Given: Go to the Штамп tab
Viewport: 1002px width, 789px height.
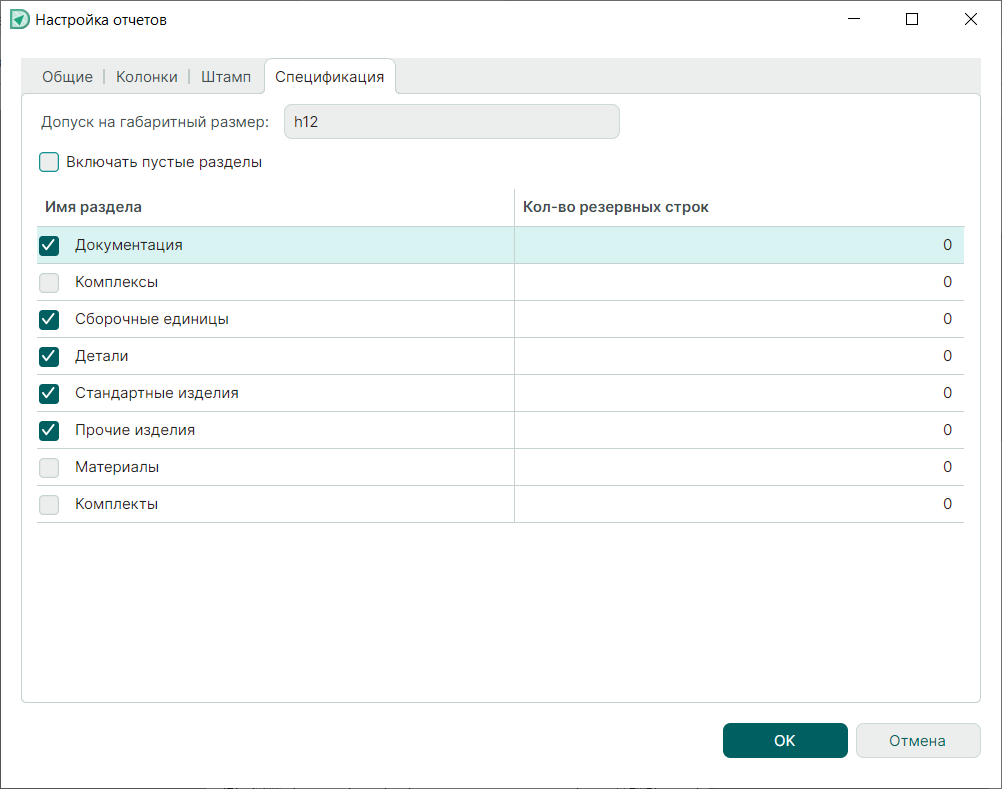Looking at the screenshot, I should click(226, 77).
